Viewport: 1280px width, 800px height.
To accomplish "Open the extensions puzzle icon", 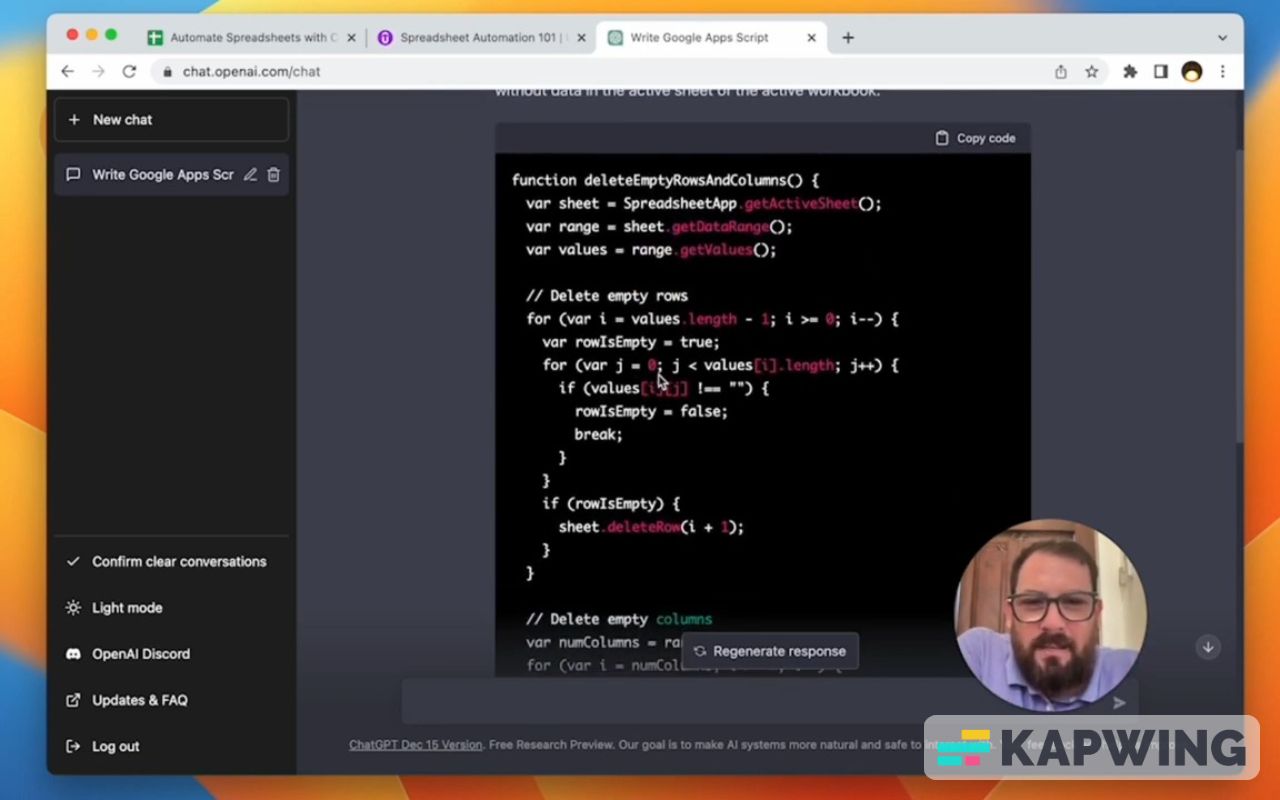I will pos(1130,72).
